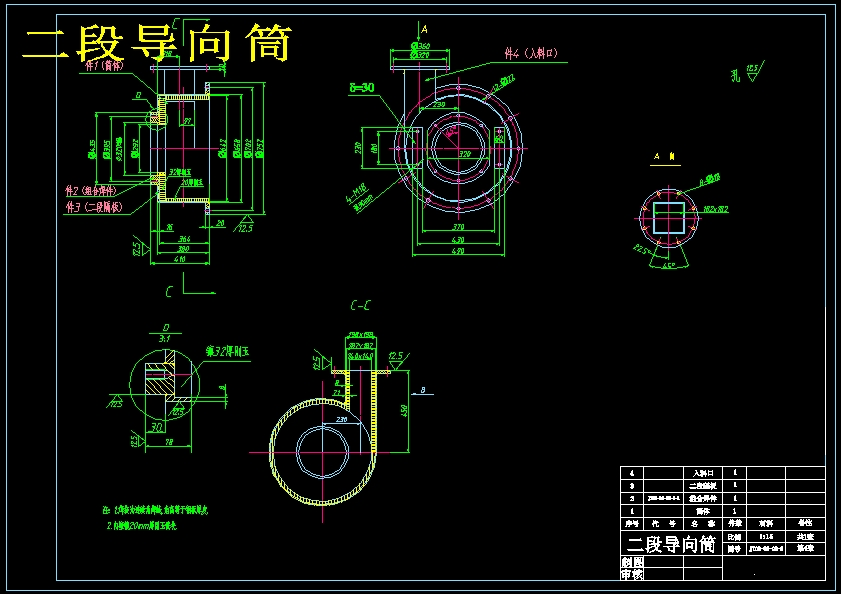Click the 审核 cell in the title block
The width and height of the screenshot is (841, 594).
631,573
